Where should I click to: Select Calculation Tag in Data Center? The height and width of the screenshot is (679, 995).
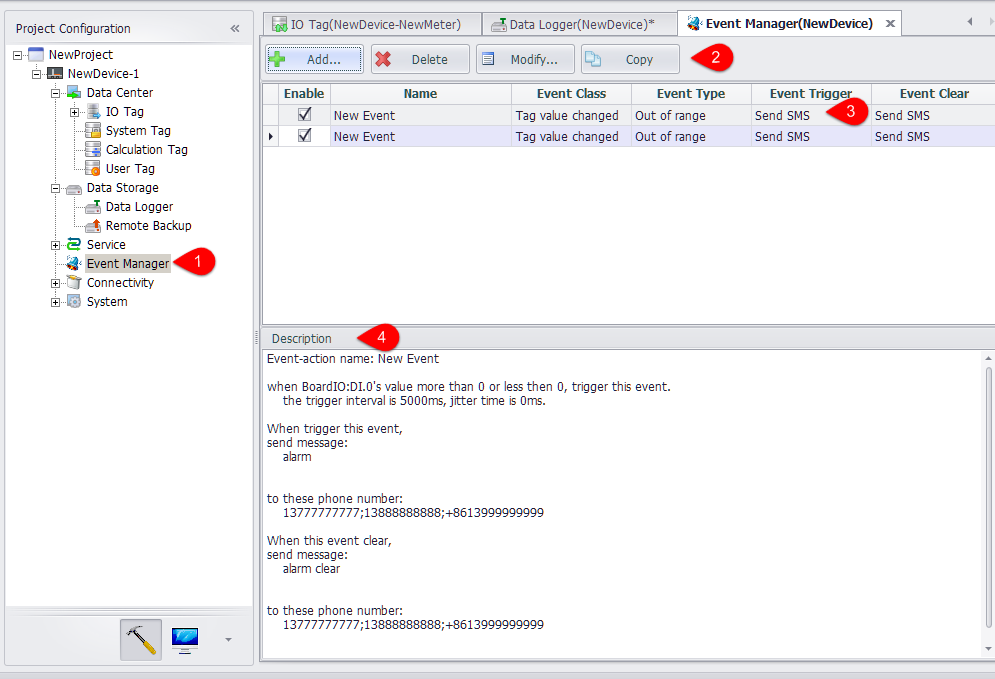click(x=146, y=150)
